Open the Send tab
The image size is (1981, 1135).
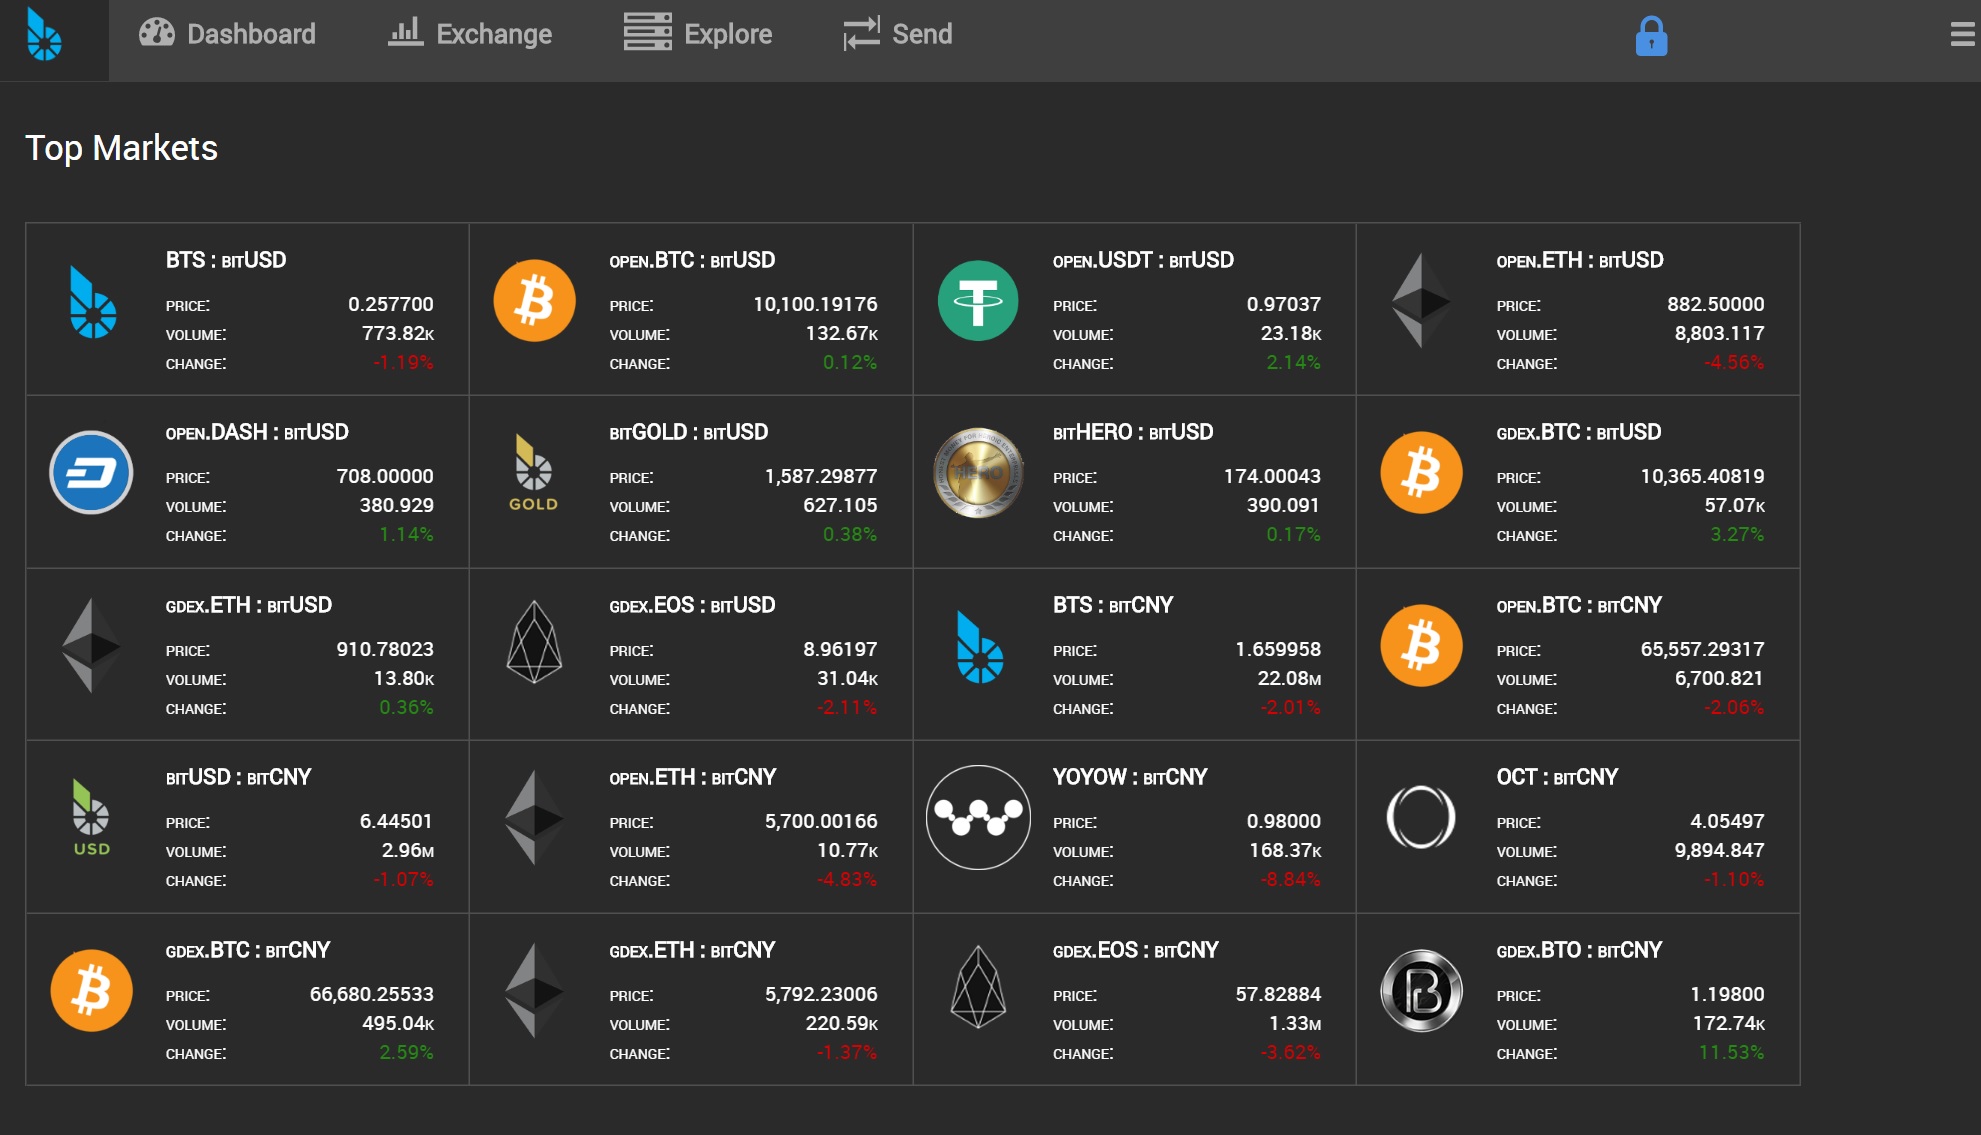point(897,34)
